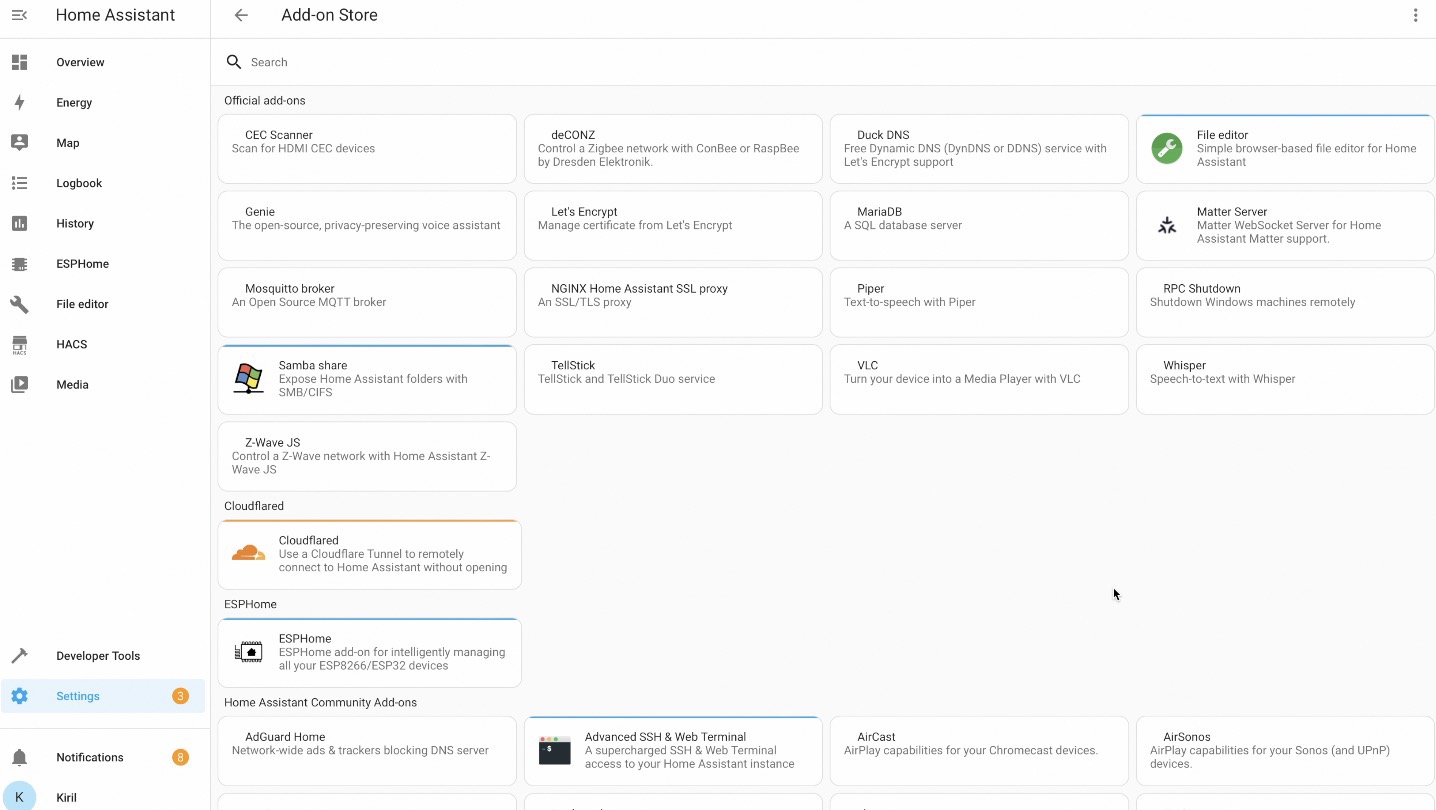Screen dimensions: 1436x810
Task: Open the Duck DNS add-on card
Action: pos(979,149)
